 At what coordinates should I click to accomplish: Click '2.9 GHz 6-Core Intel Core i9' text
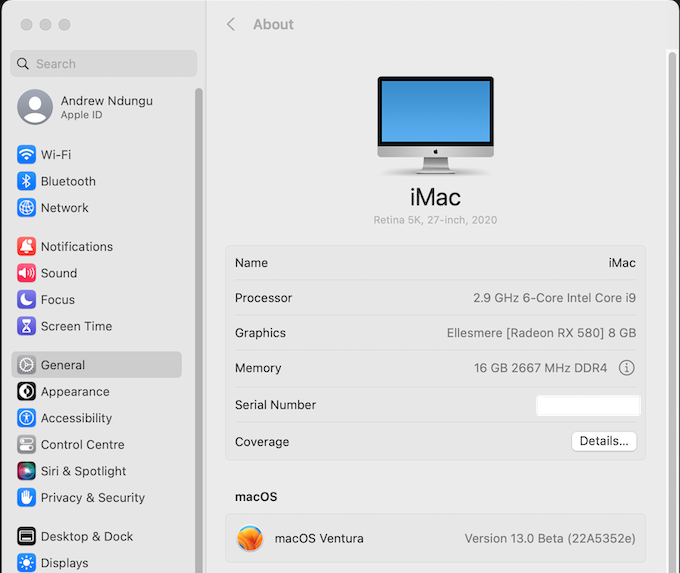pos(554,298)
